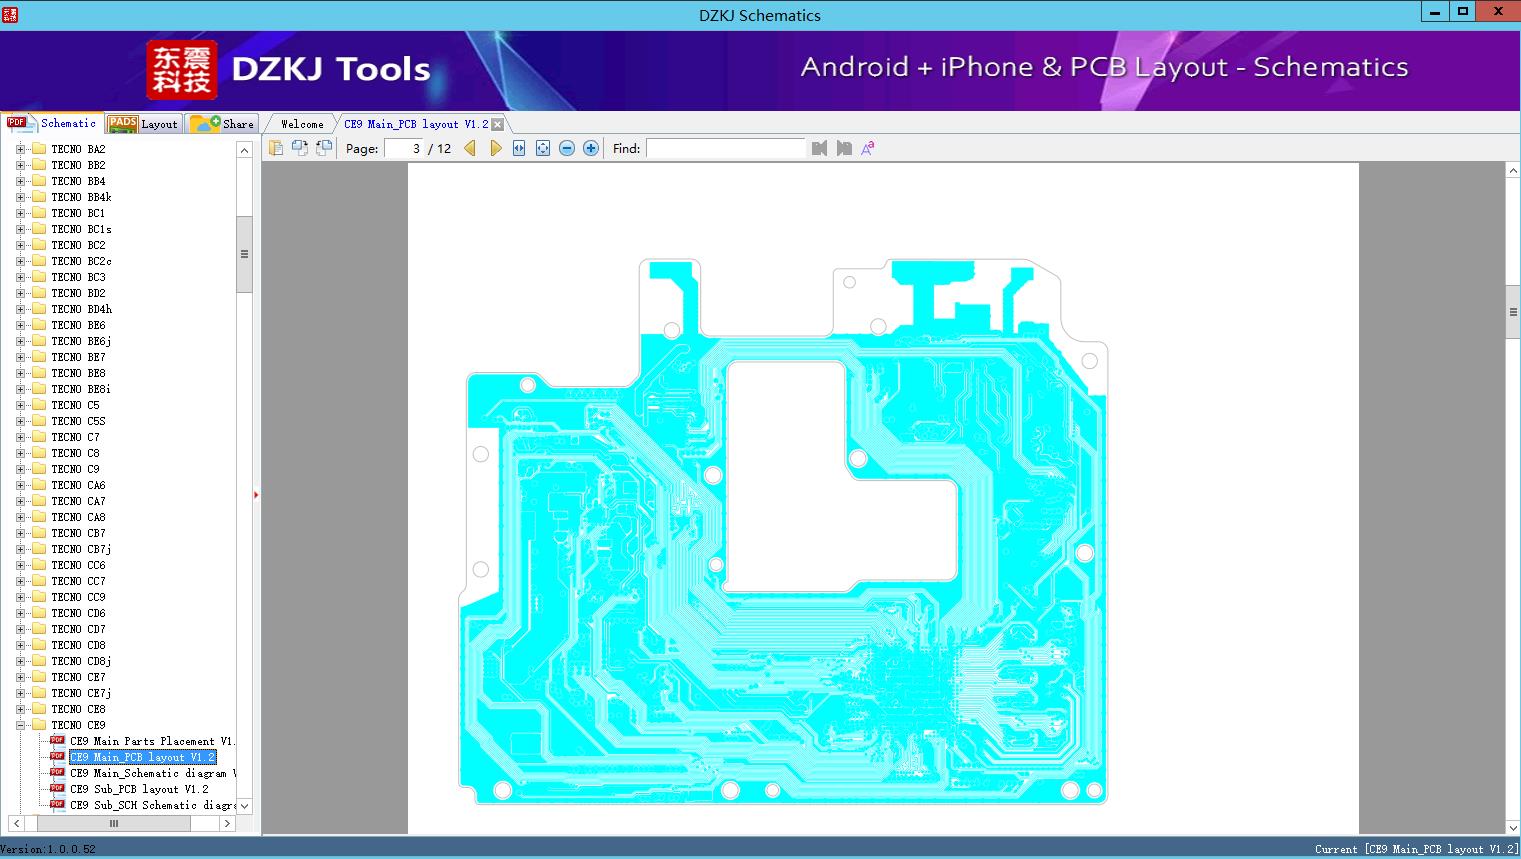This screenshot has height=859, width=1521.
Task: Go to the previous page arrow
Action: pyautogui.click(x=470, y=148)
